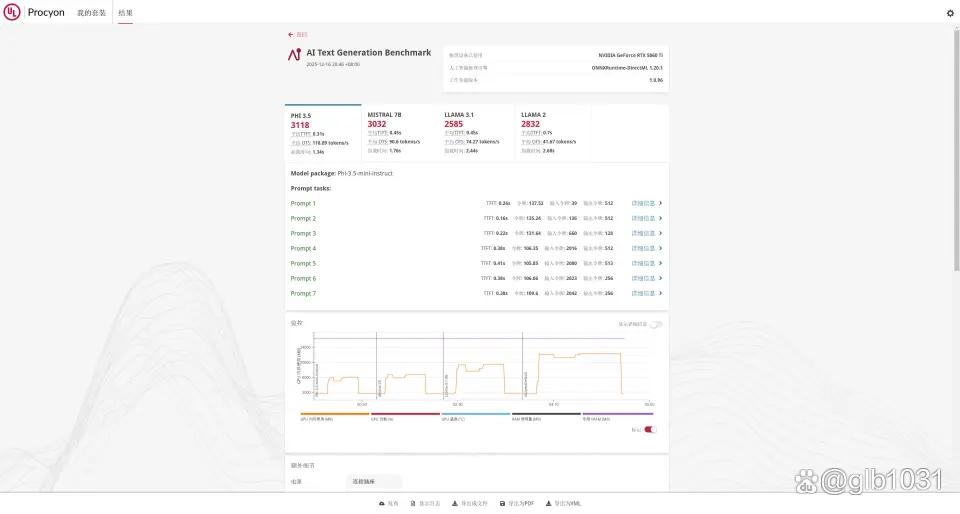
Task: Select the red CPU load legend bar
Action: pyautogui.click(x=405, y=414)
